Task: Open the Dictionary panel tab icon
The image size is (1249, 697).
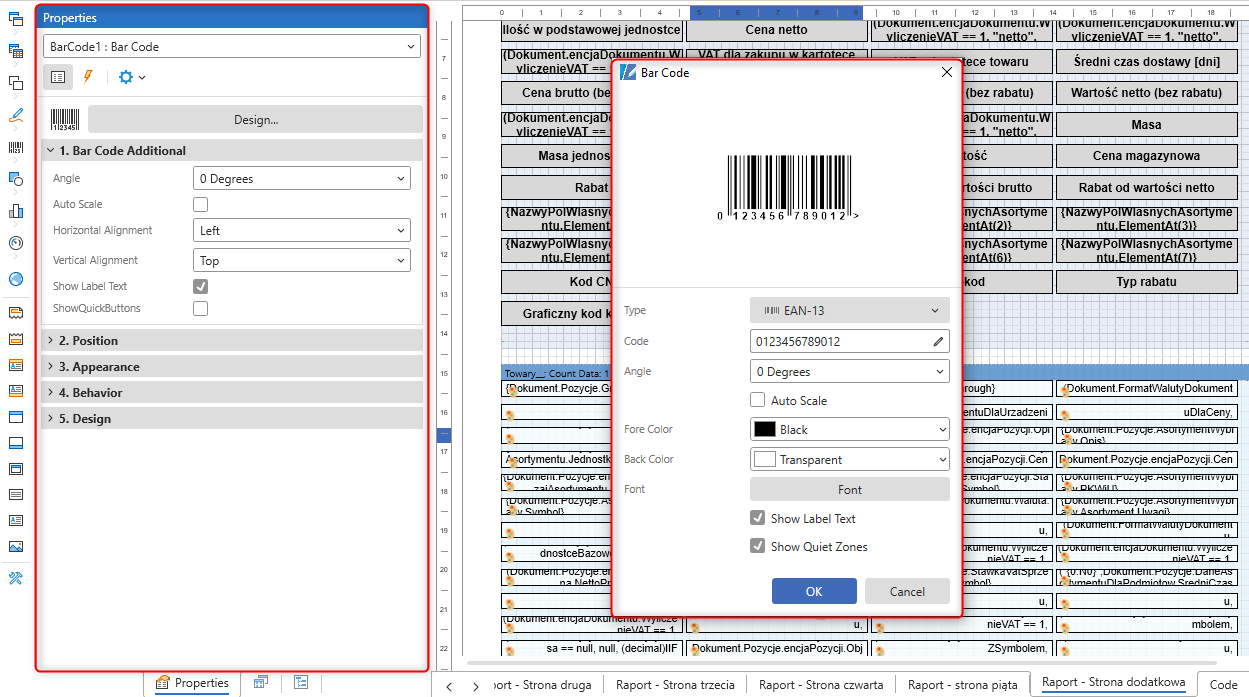Action: 261,682
